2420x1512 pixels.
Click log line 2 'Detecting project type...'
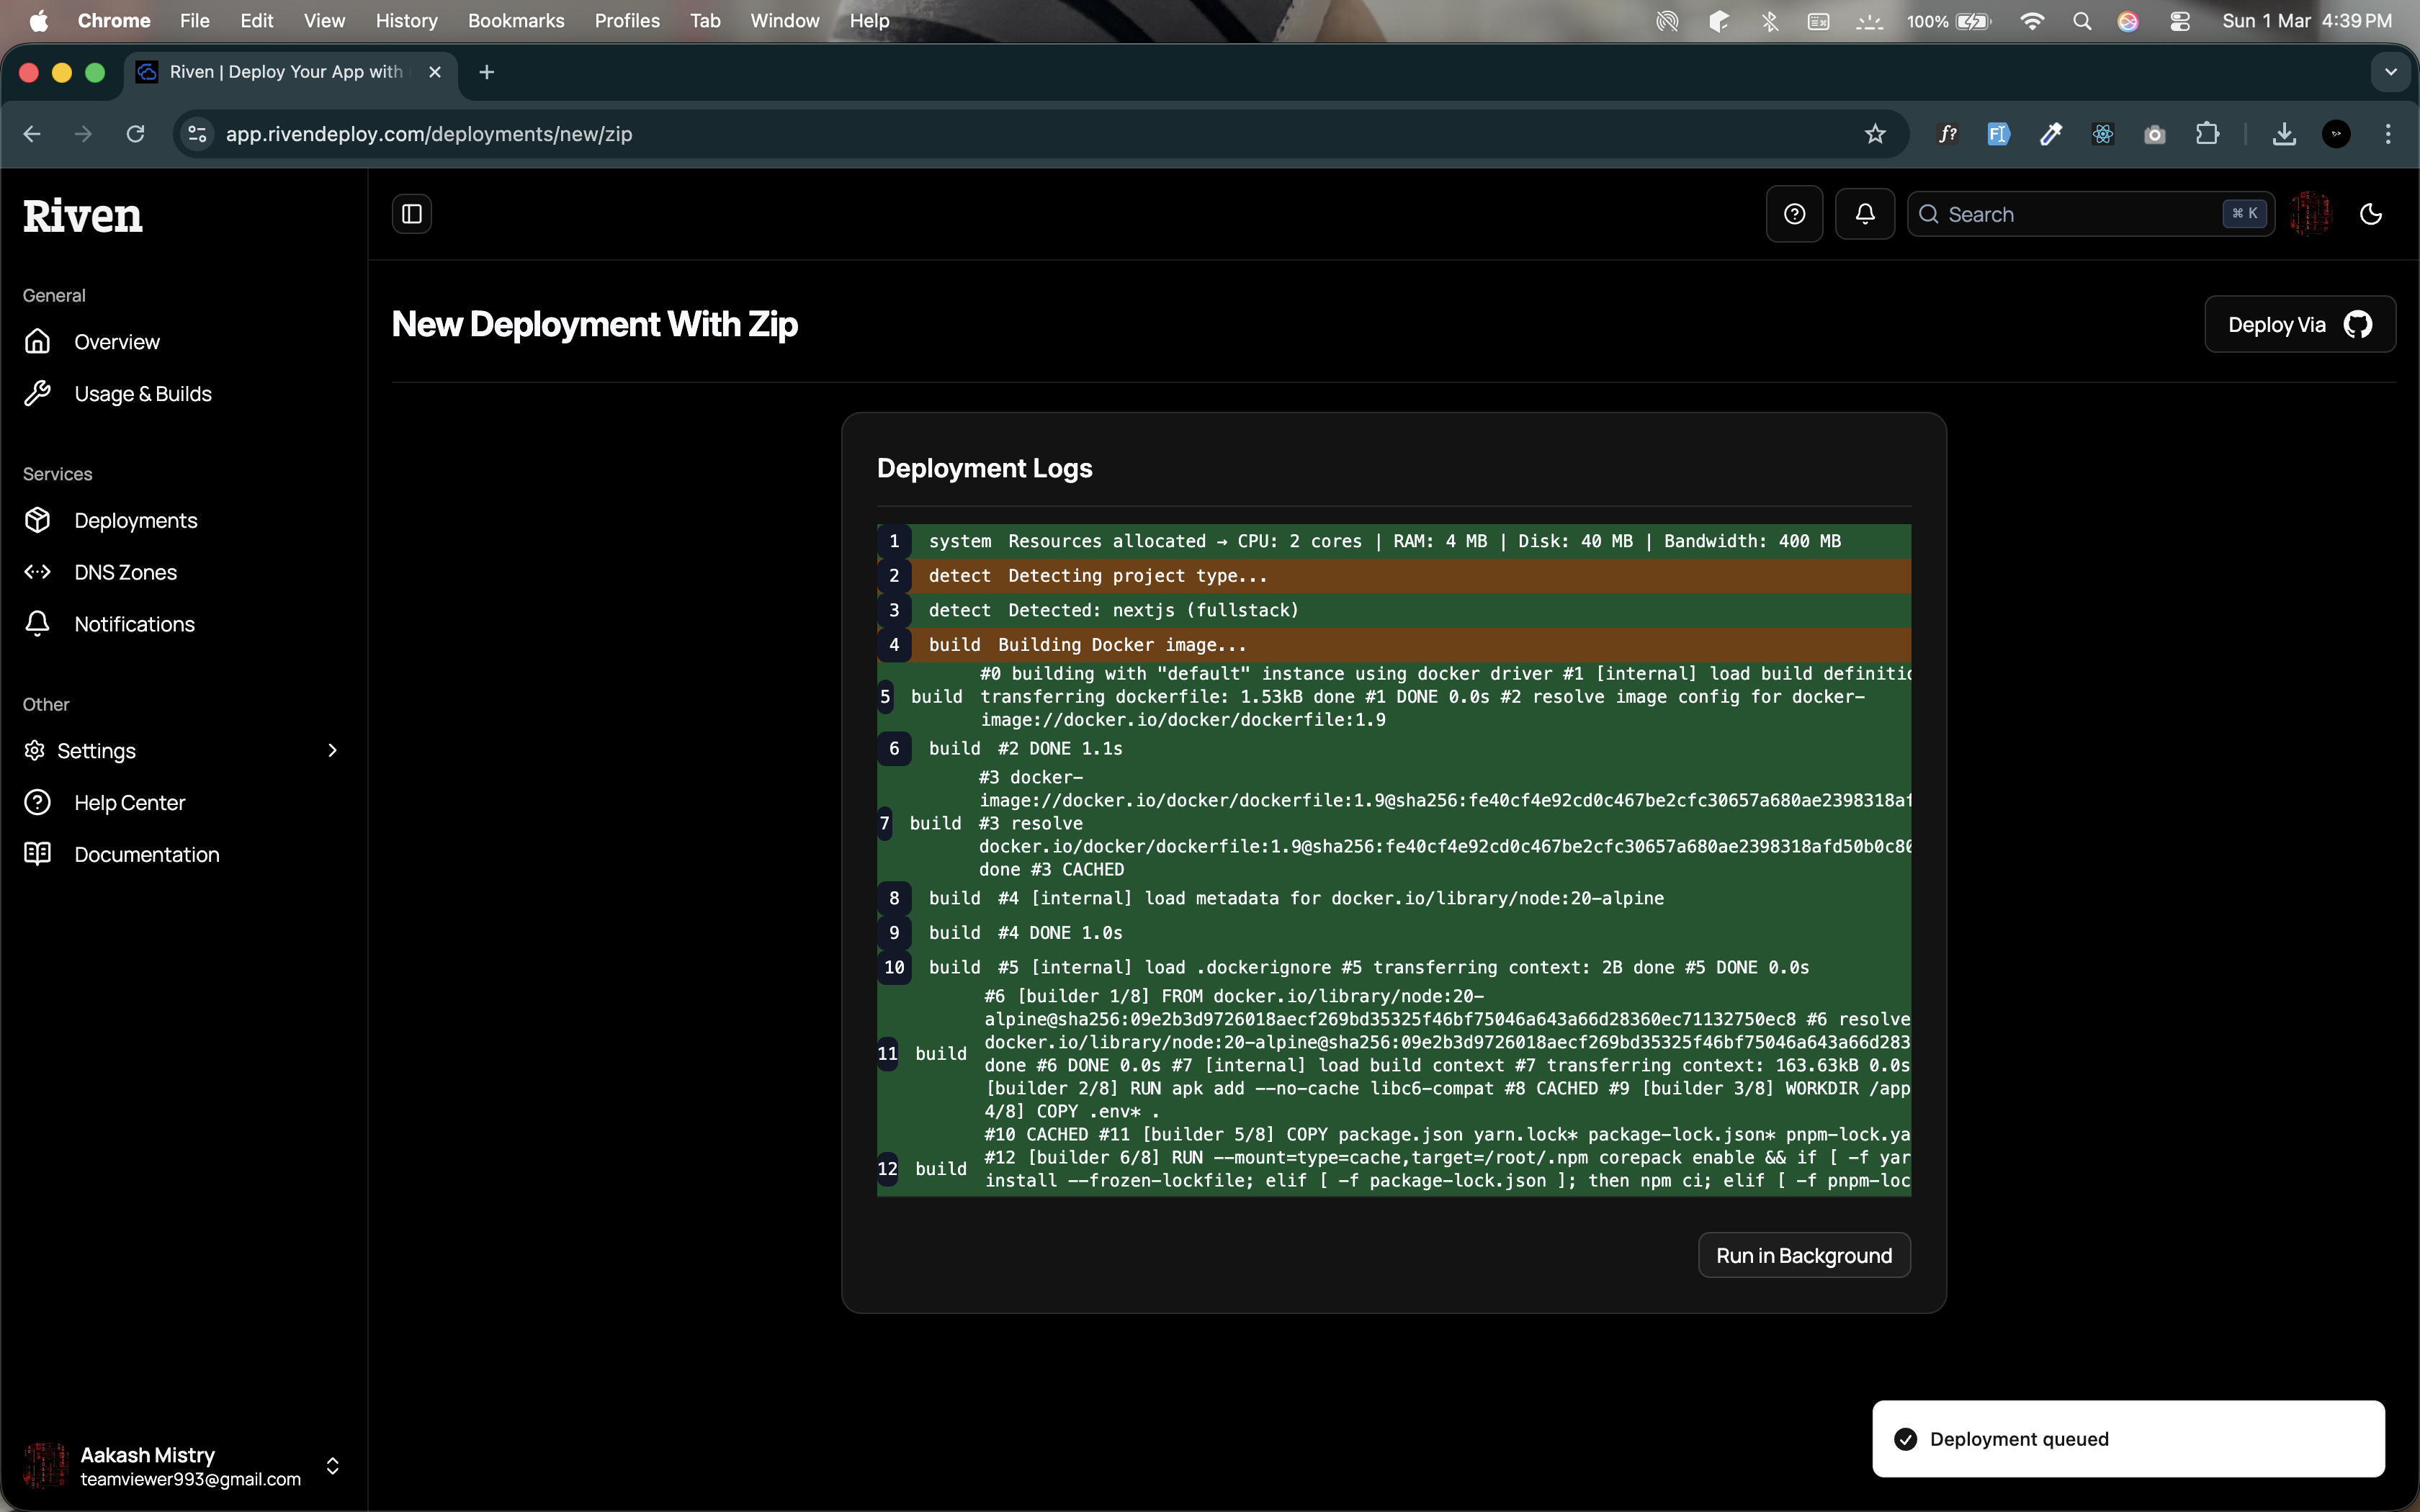[1394, 576]
